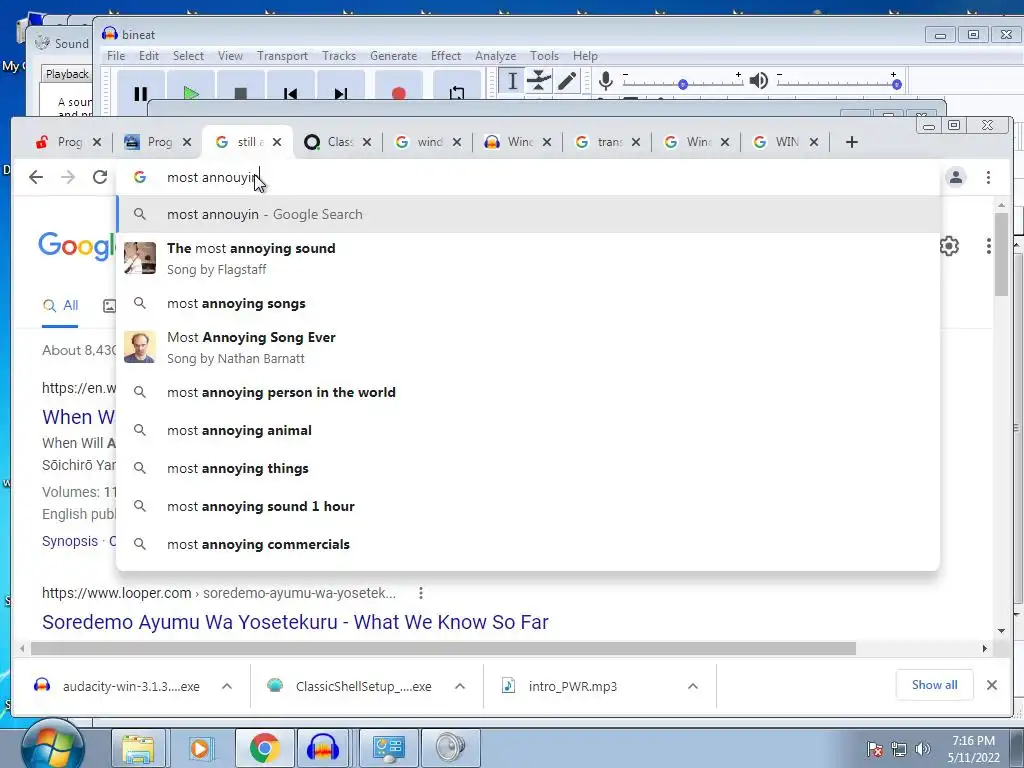Image resolution: width=1024 pixels, height=768 pixels.
Task: Go forward in Chrome
Action: coord(68,177)
